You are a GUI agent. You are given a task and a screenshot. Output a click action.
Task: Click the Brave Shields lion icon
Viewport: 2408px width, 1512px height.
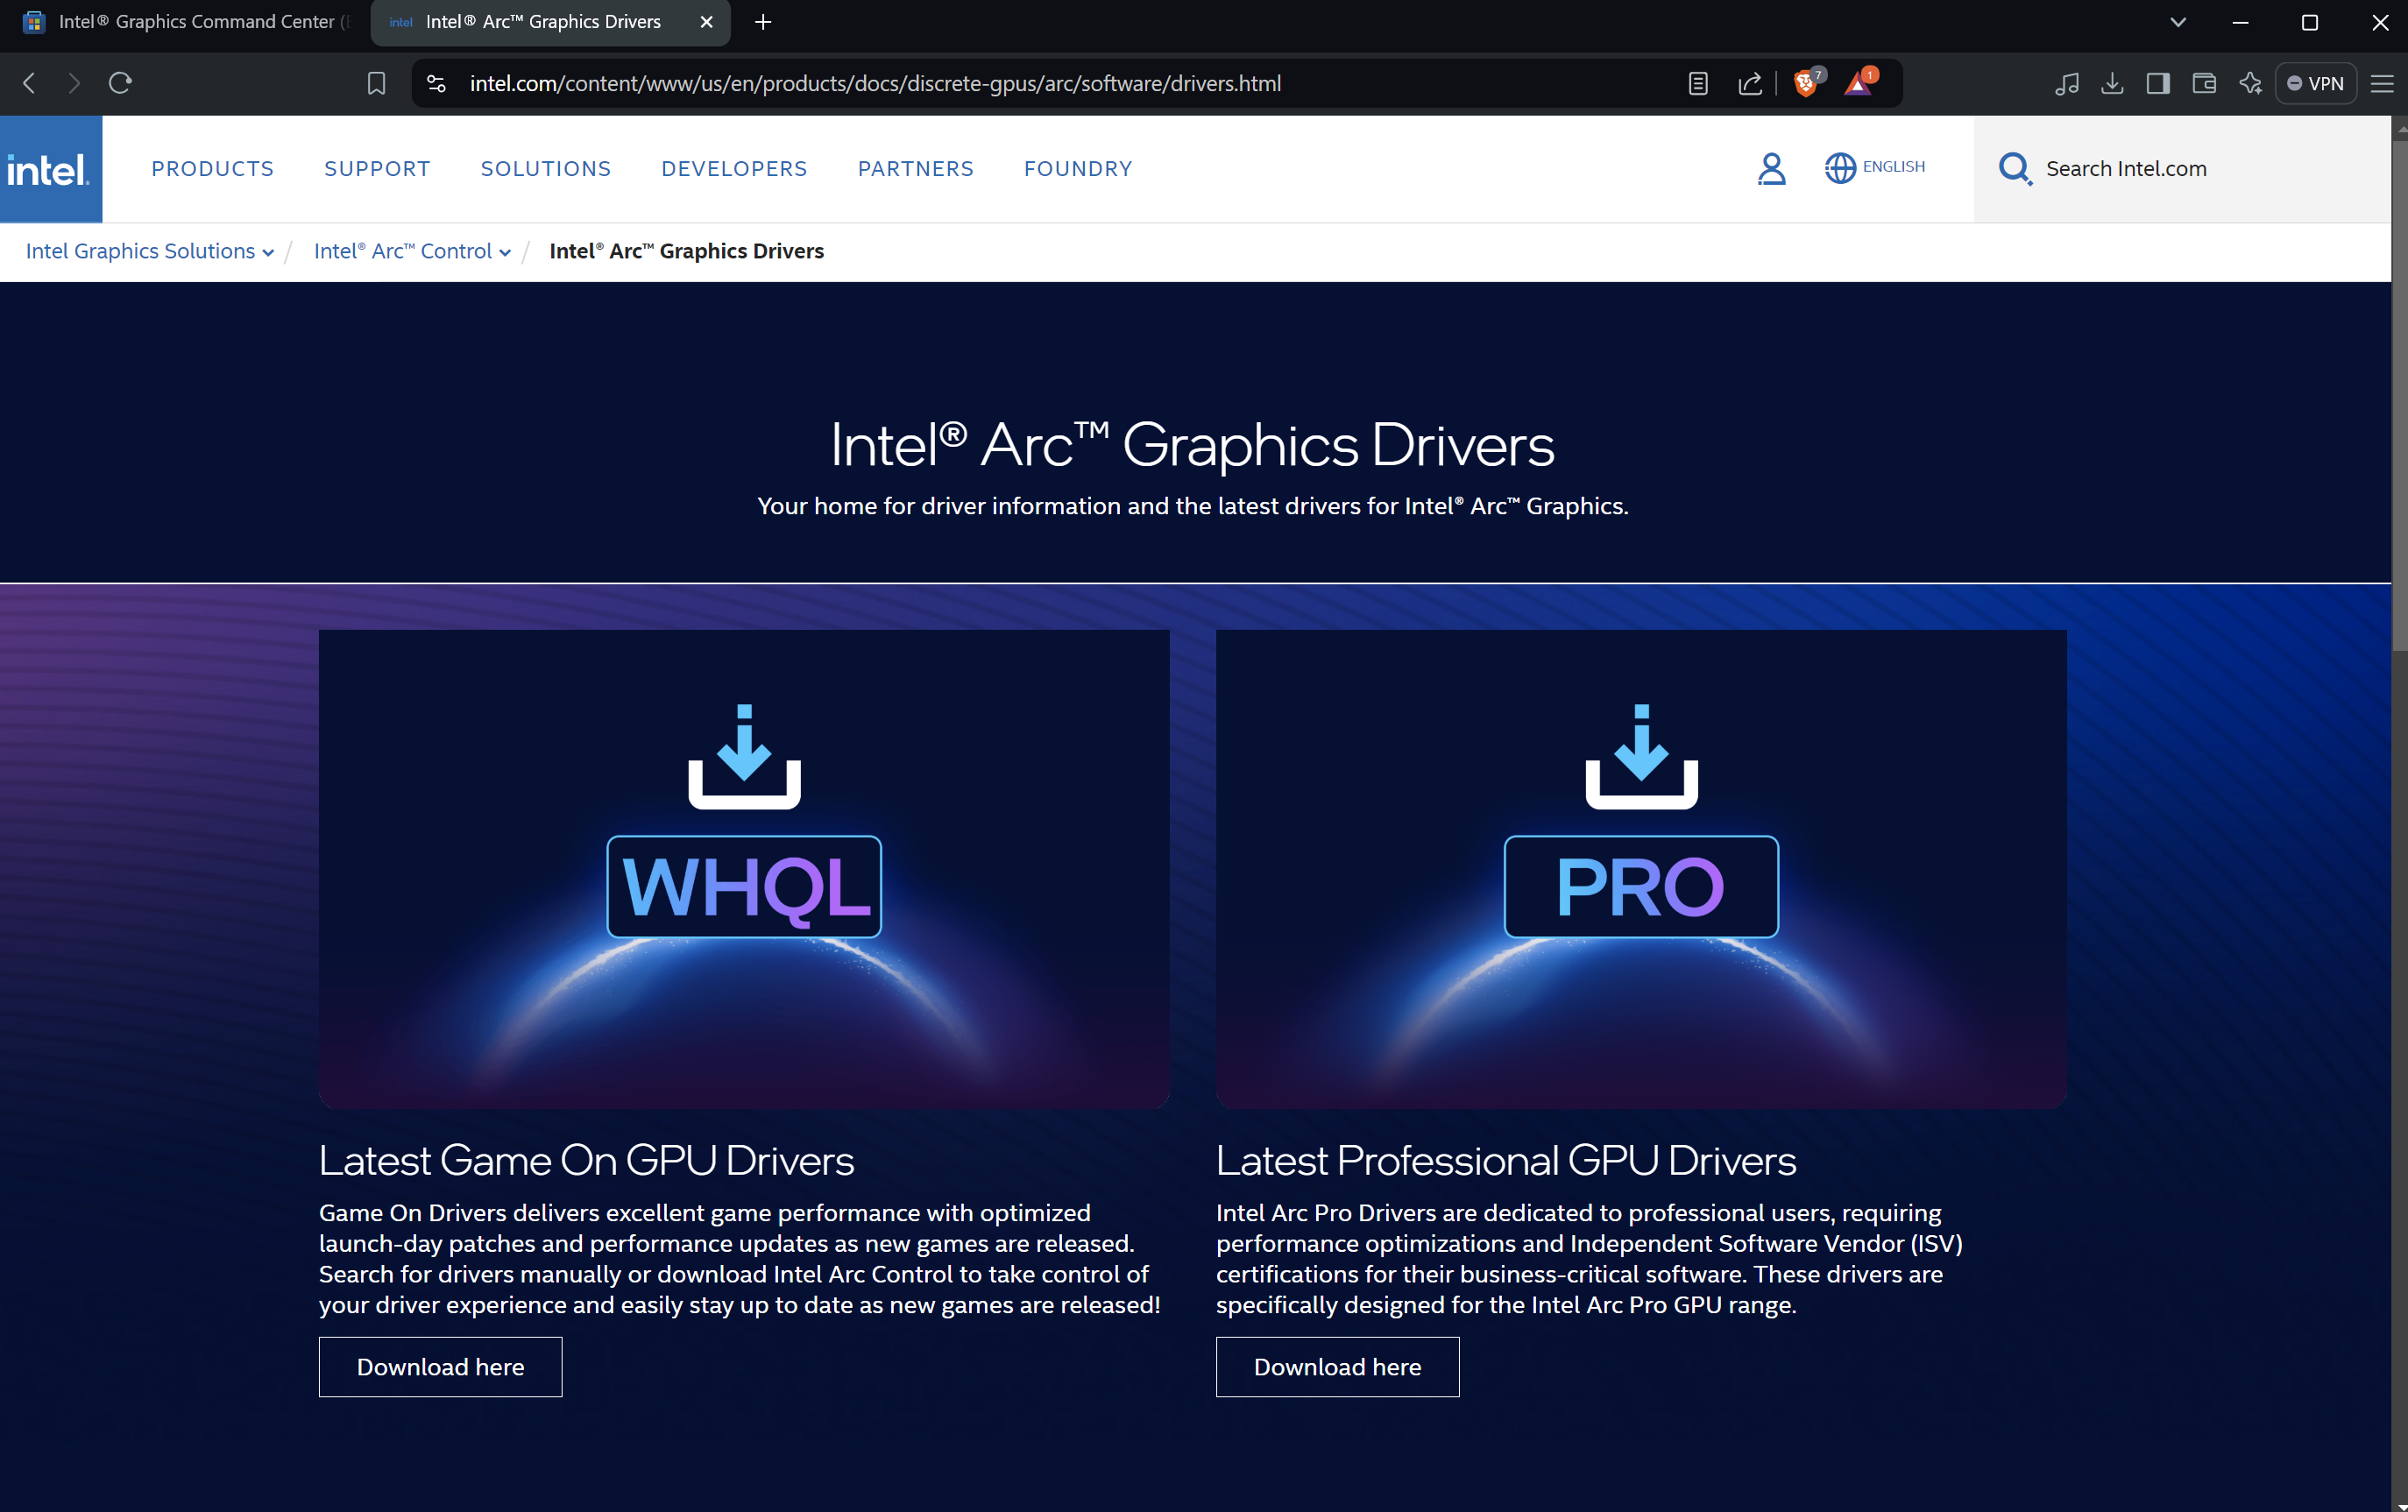pyautogui.click(x=1805, y=84)
